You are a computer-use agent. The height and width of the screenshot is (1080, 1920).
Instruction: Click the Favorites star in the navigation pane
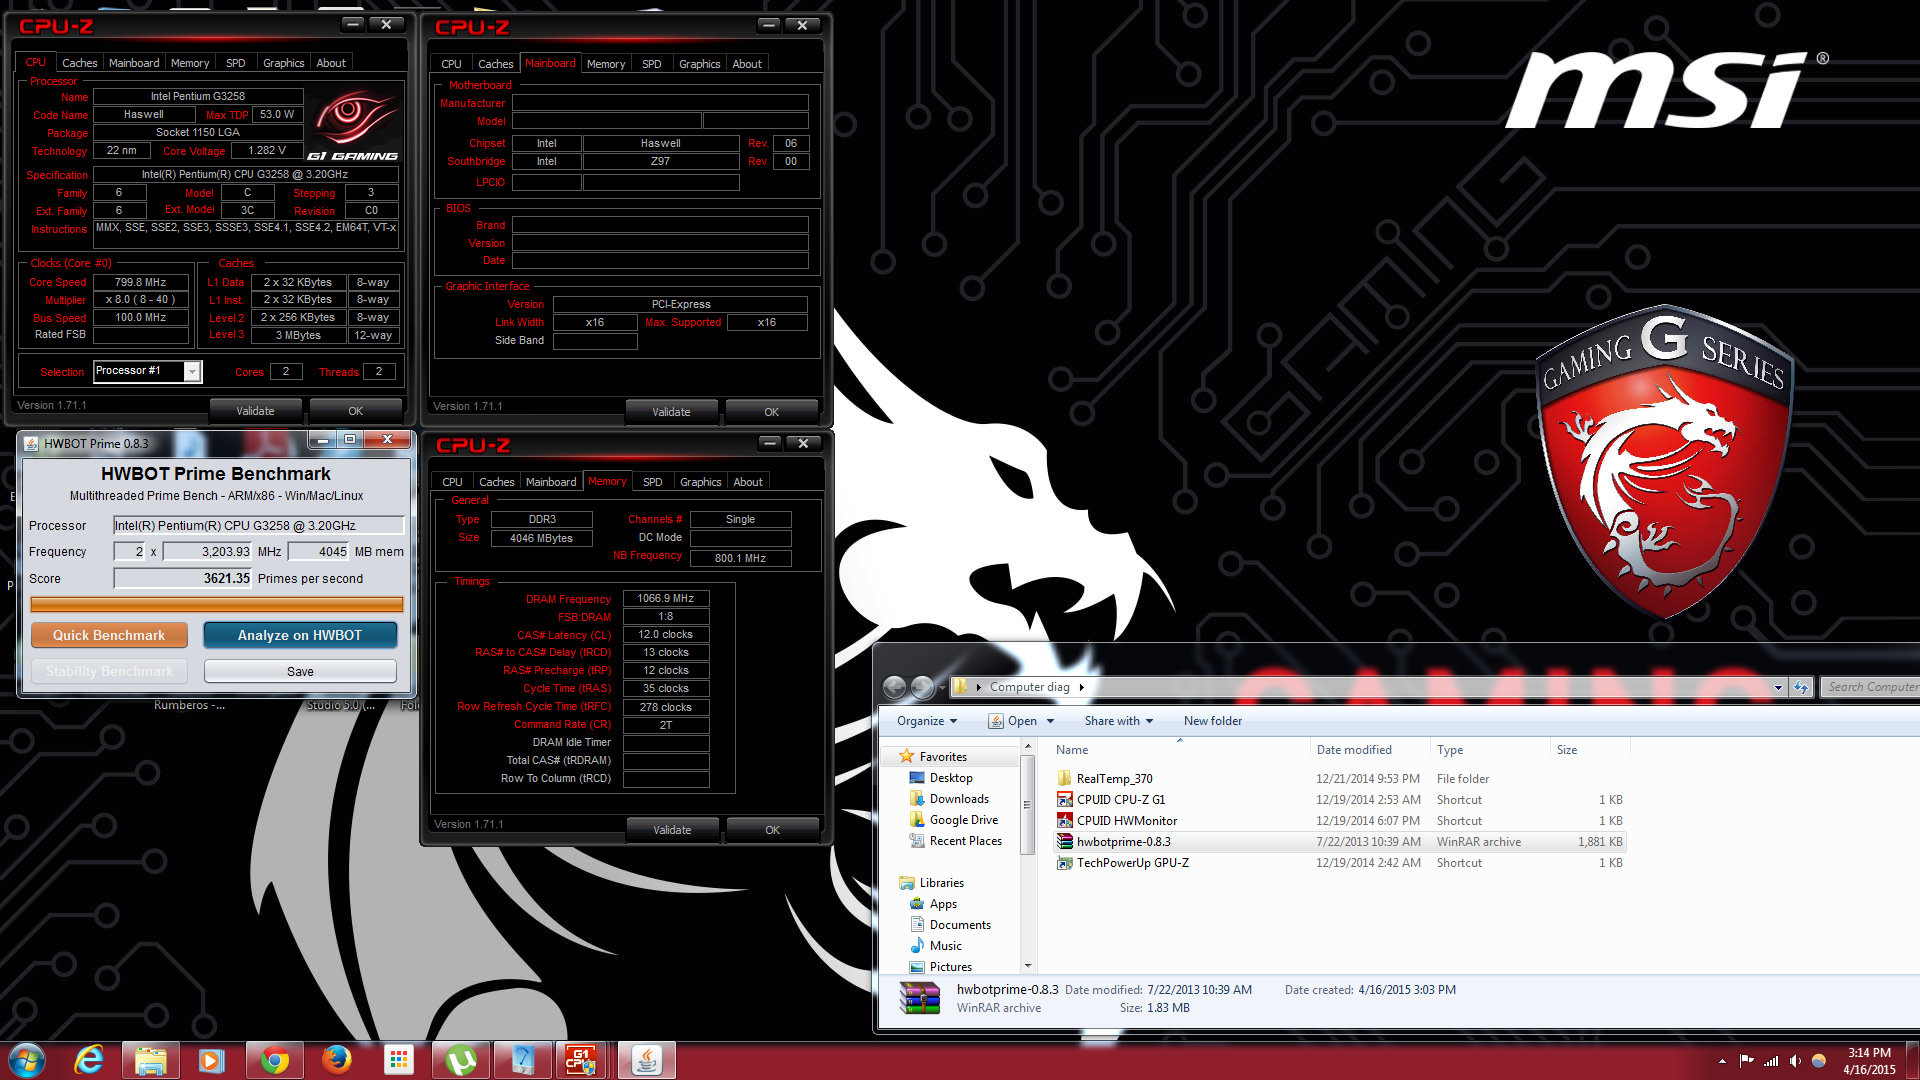tap(907, 757)
